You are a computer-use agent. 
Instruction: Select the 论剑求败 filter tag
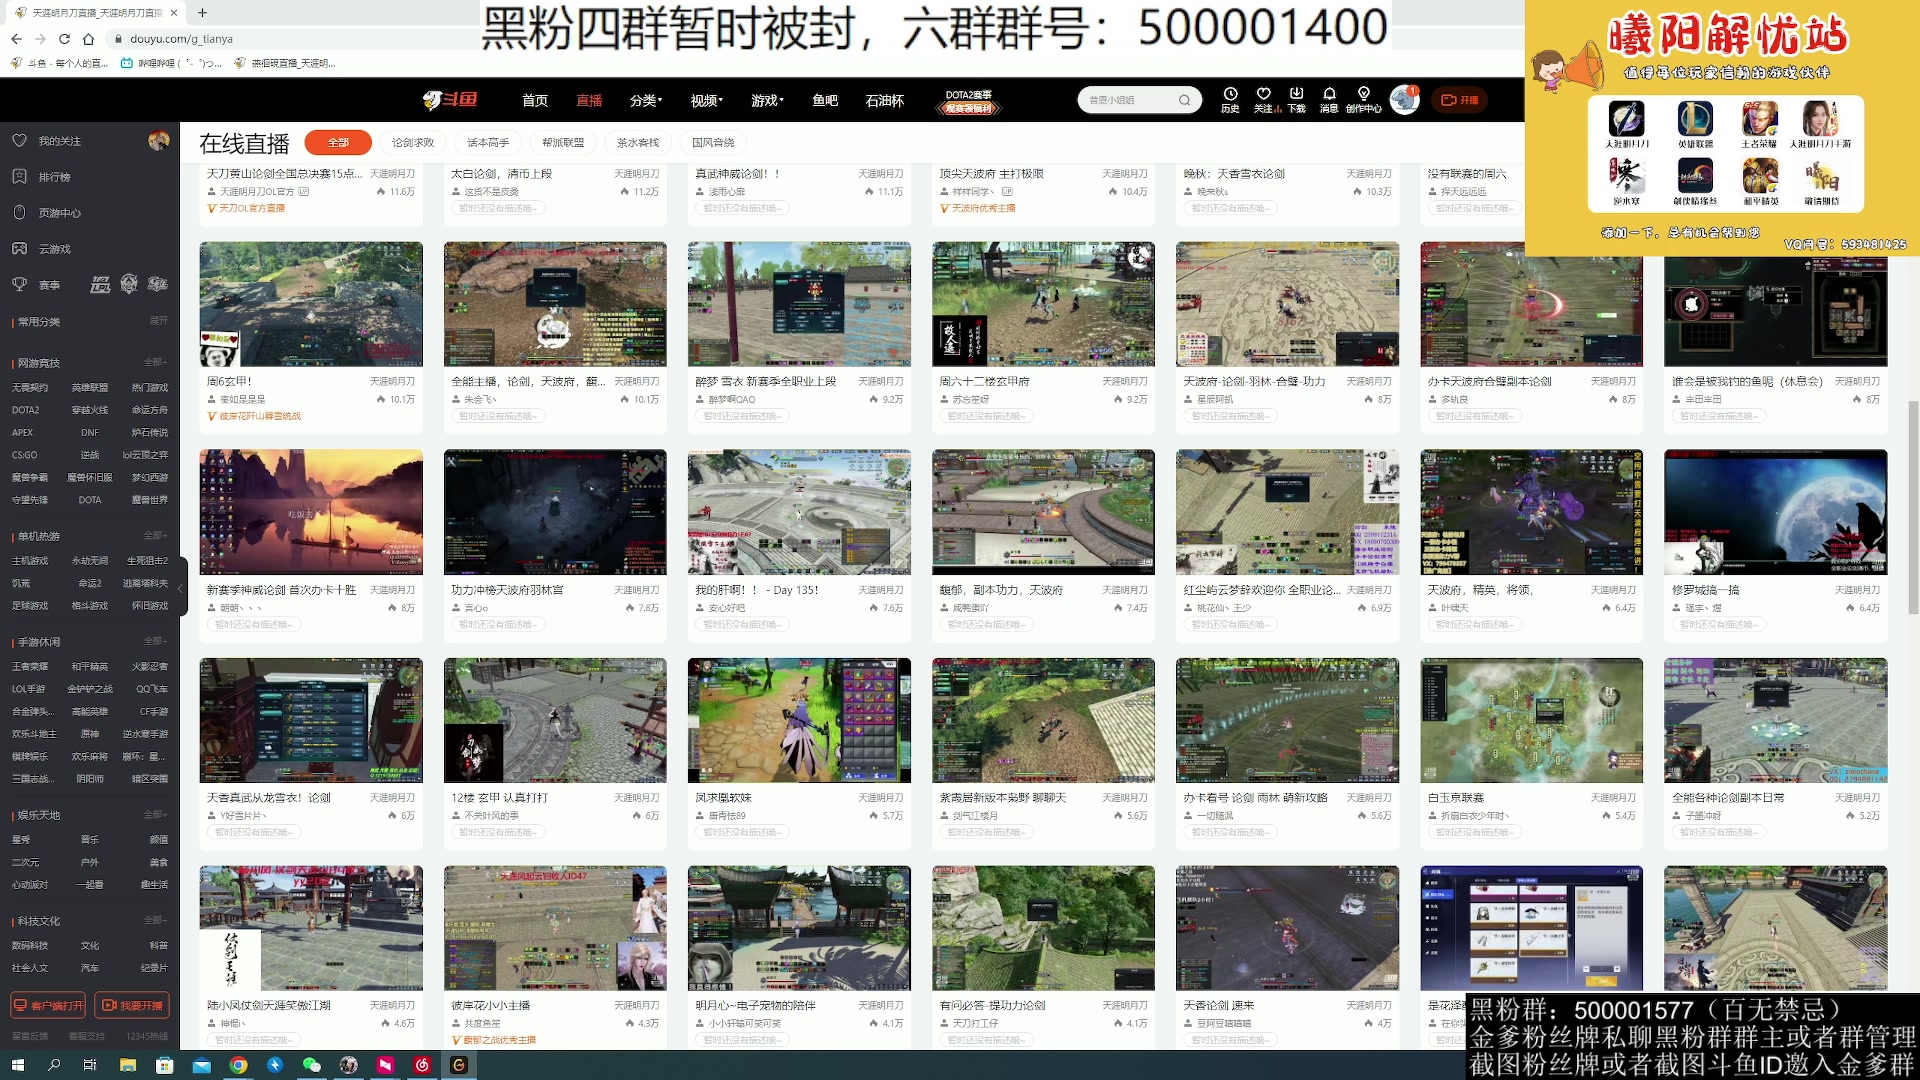click(411, 142)
